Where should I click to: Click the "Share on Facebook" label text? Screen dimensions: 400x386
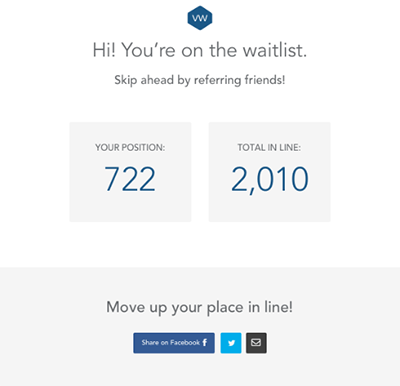click(171, 342)
